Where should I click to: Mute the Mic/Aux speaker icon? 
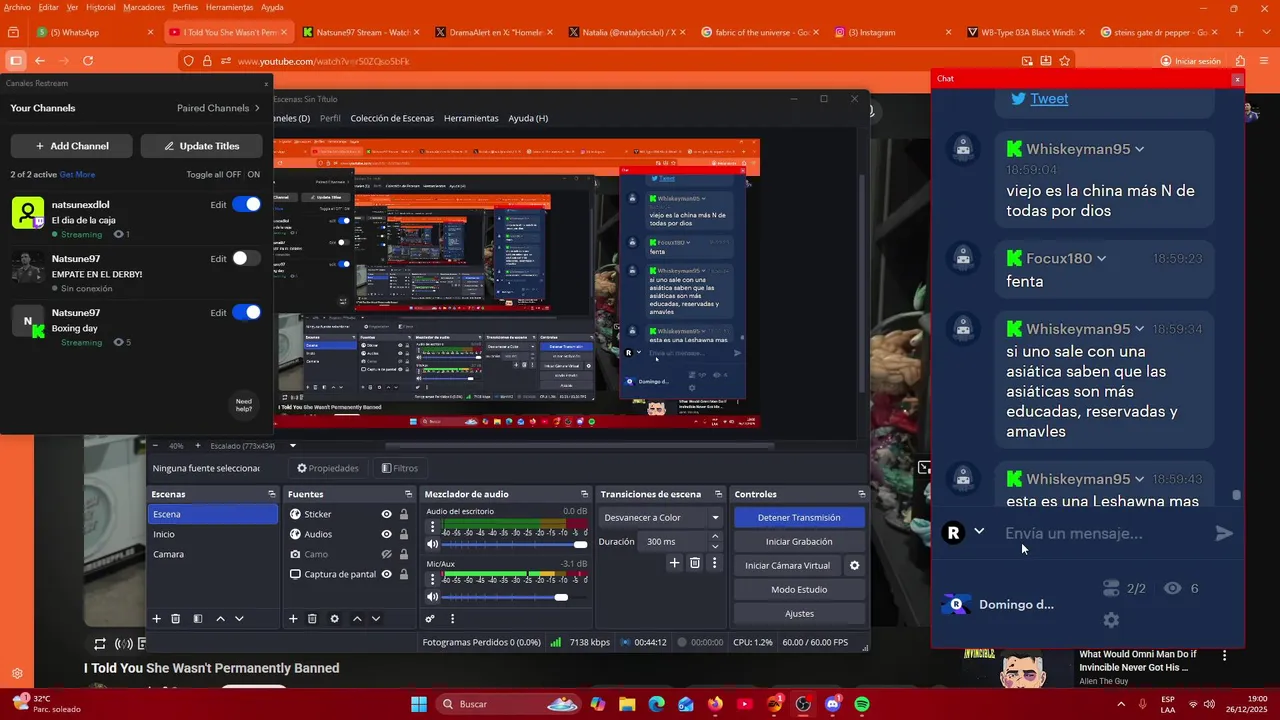(432, 597)
